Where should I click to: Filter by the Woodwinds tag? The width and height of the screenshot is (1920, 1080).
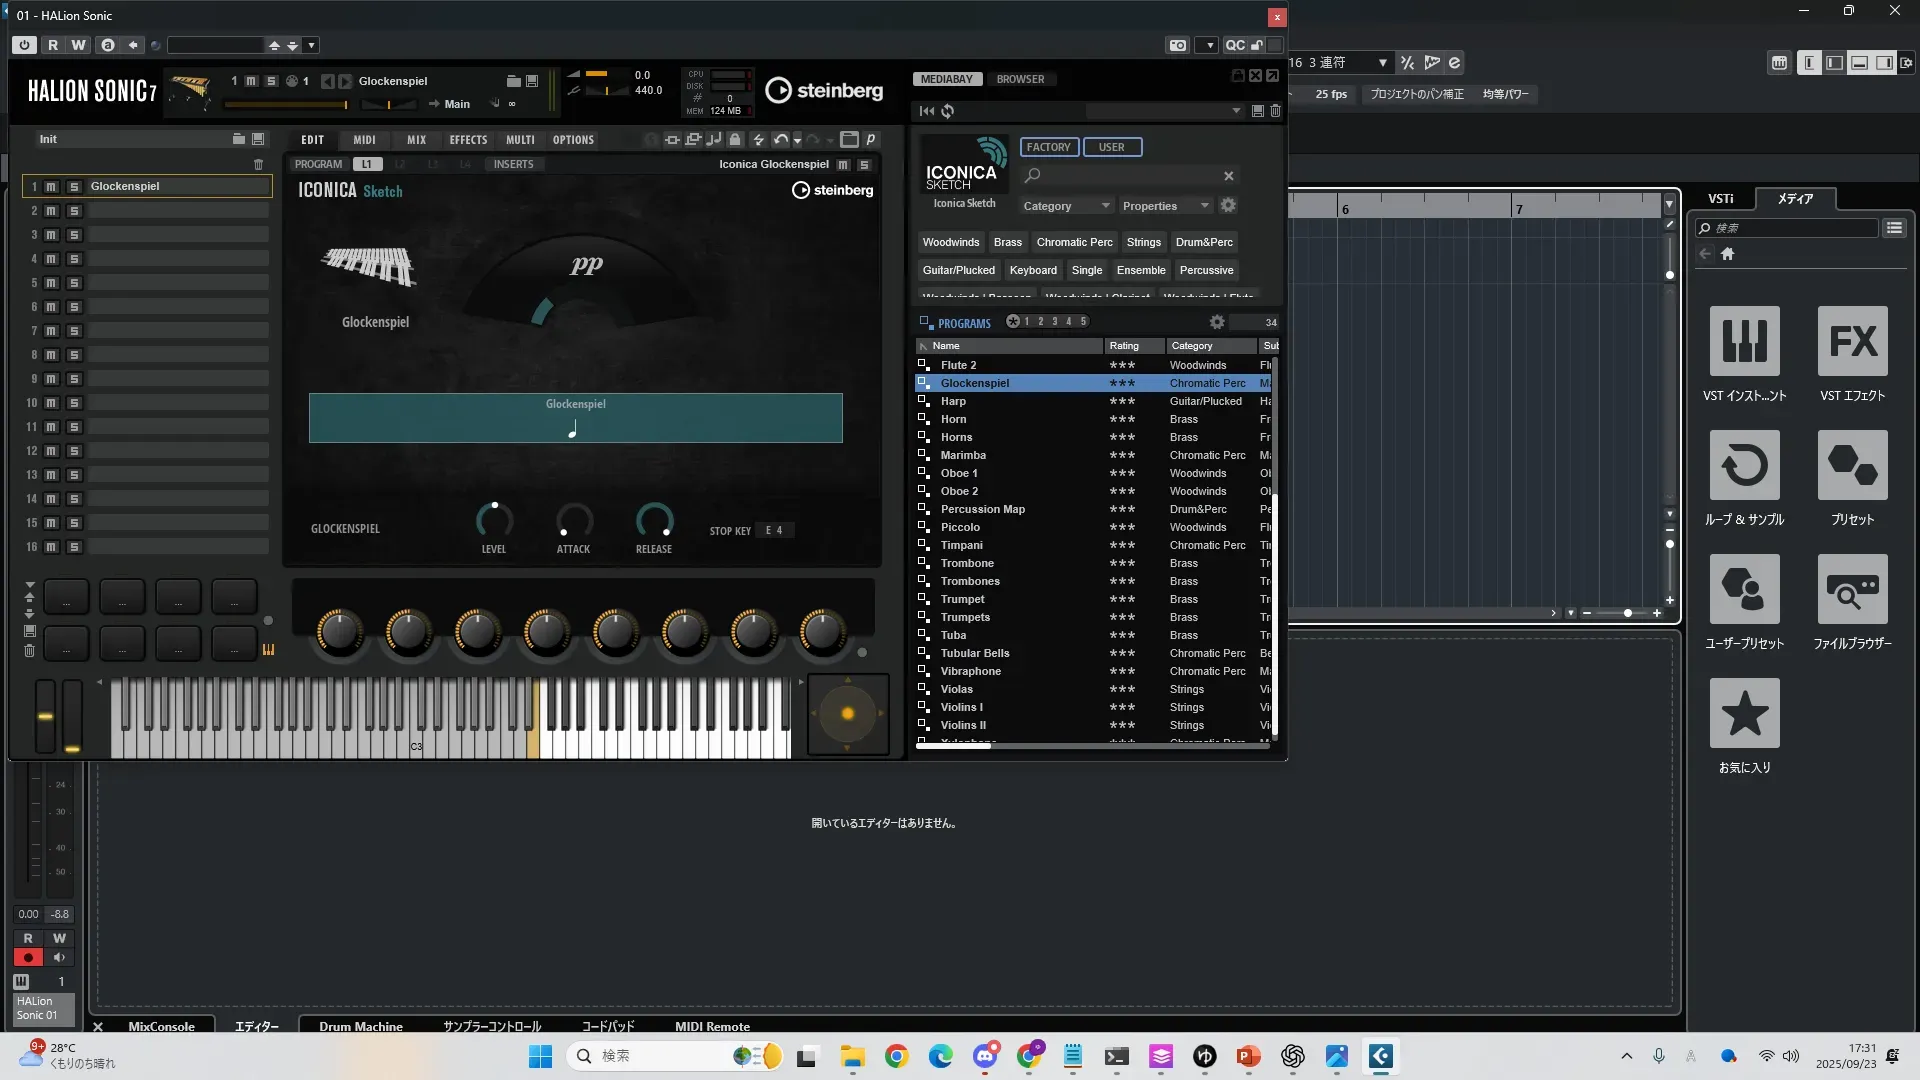pos(950,242)
